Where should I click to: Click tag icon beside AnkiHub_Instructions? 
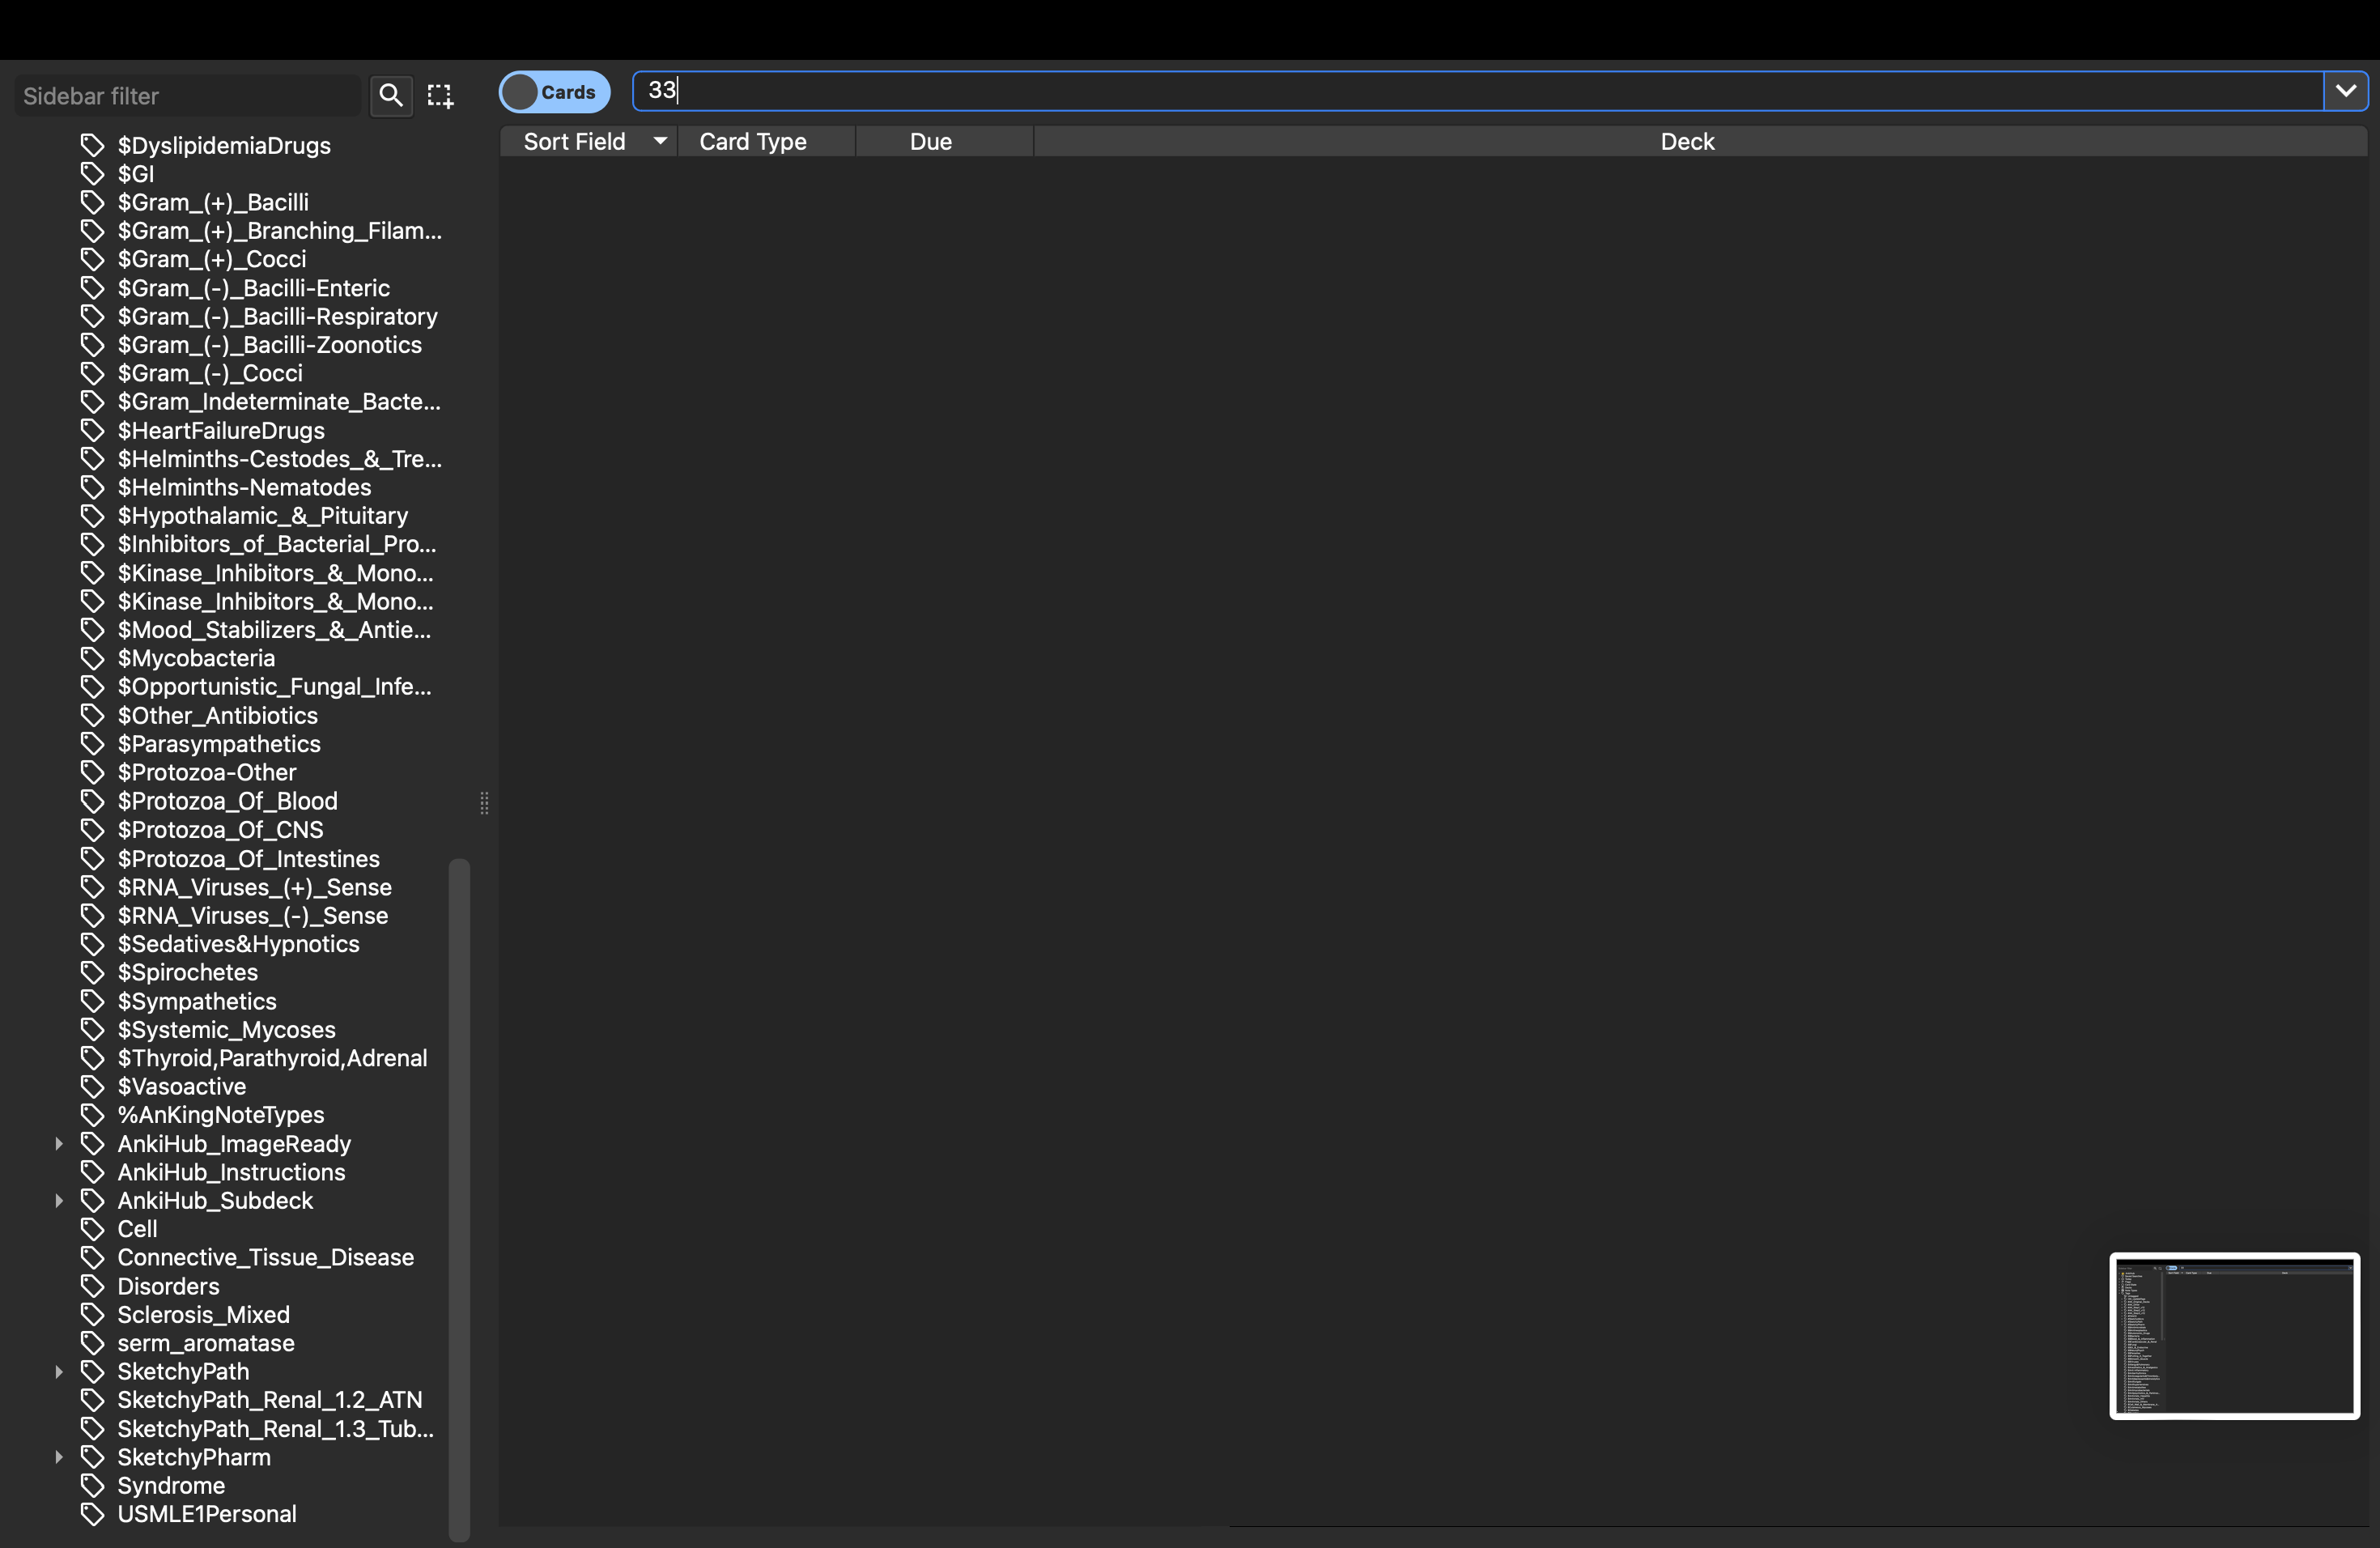pos(92,1172)
